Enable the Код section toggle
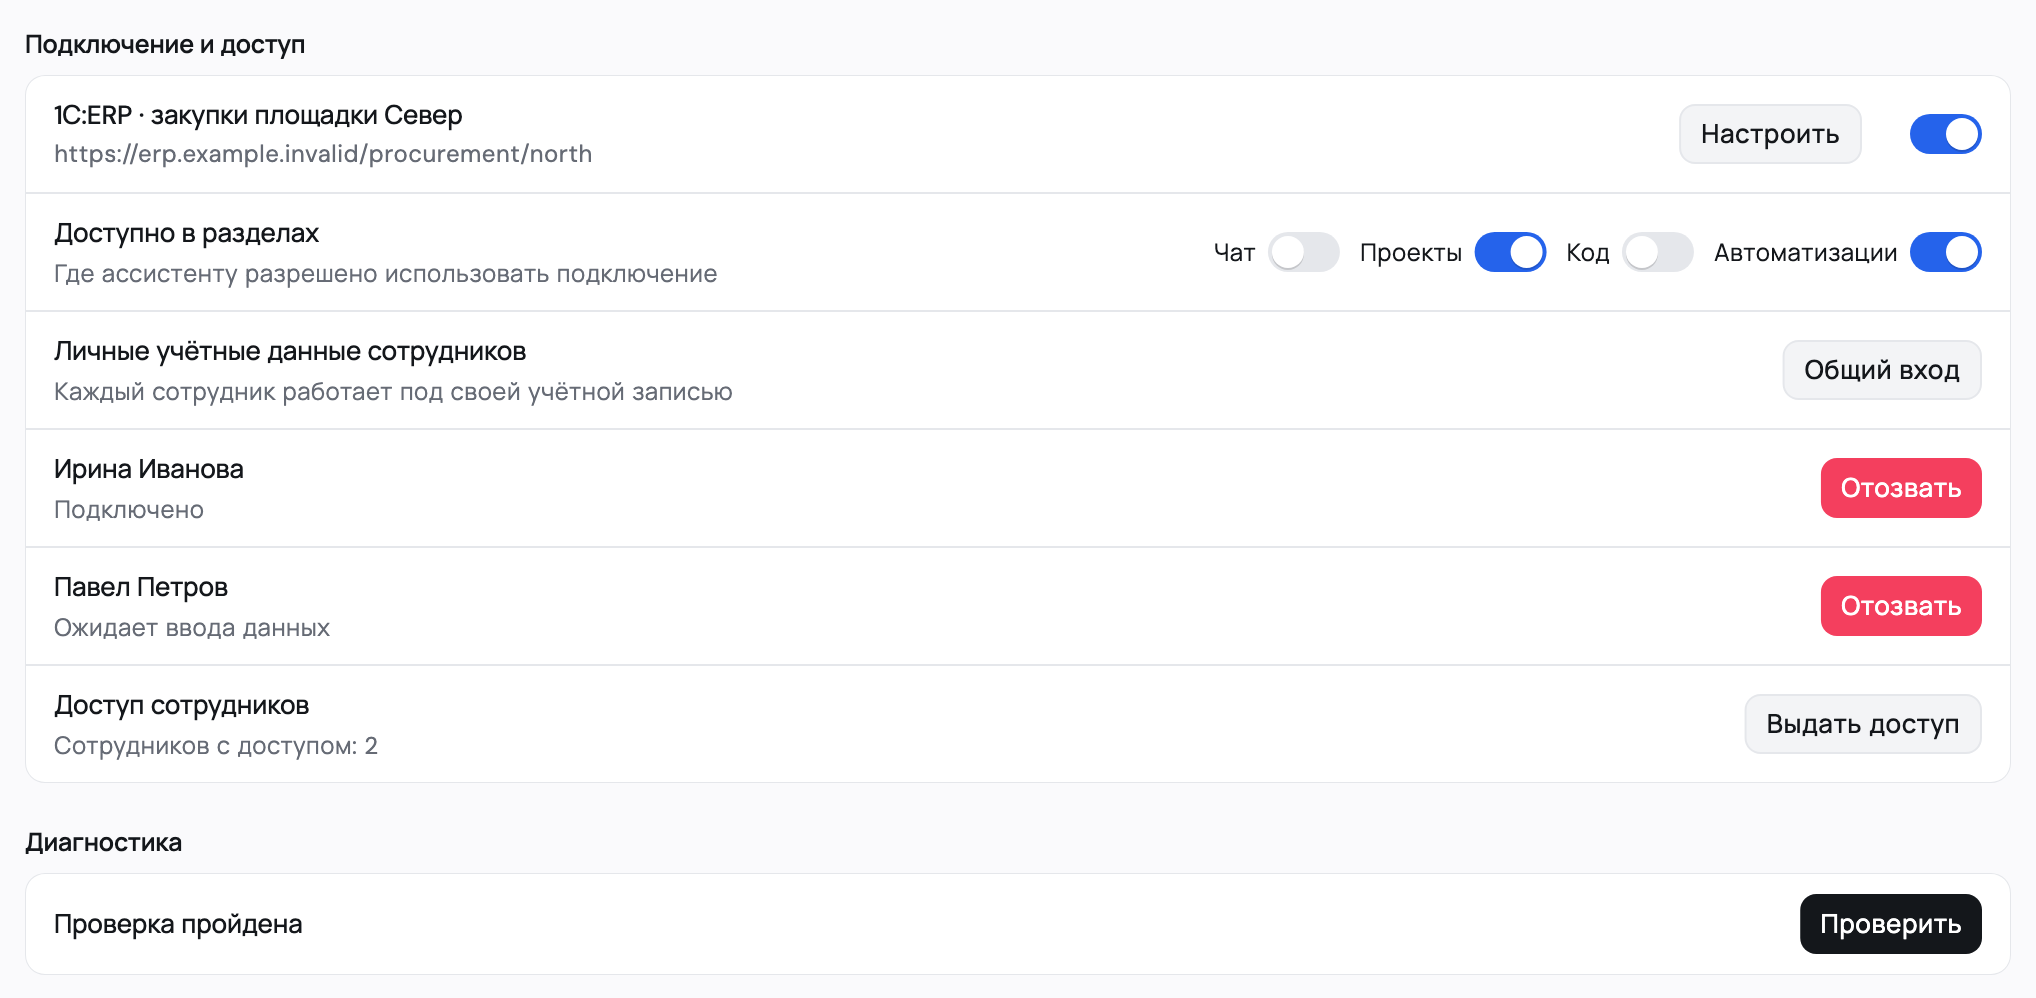The image size is (2036, 998). click(x=1657, y=252)
